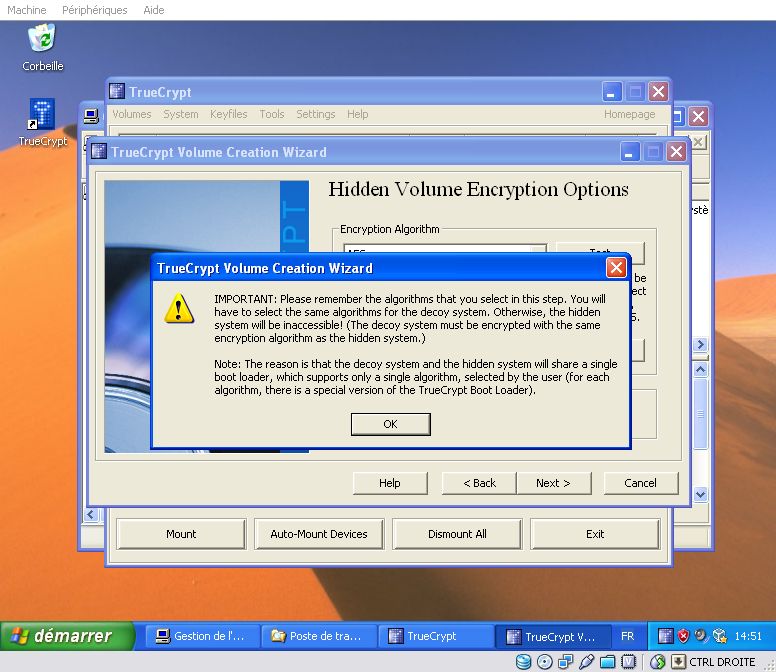Click the FR language indicator

click(628, 636)
